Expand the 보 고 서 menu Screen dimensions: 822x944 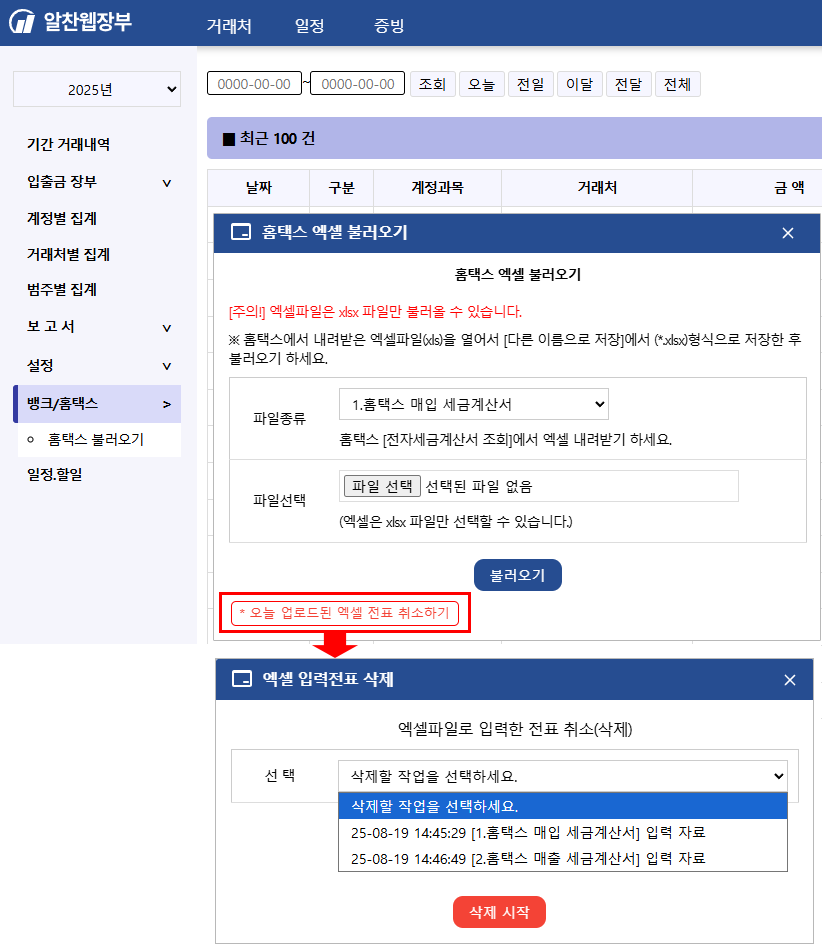click(x=167, y=328)
